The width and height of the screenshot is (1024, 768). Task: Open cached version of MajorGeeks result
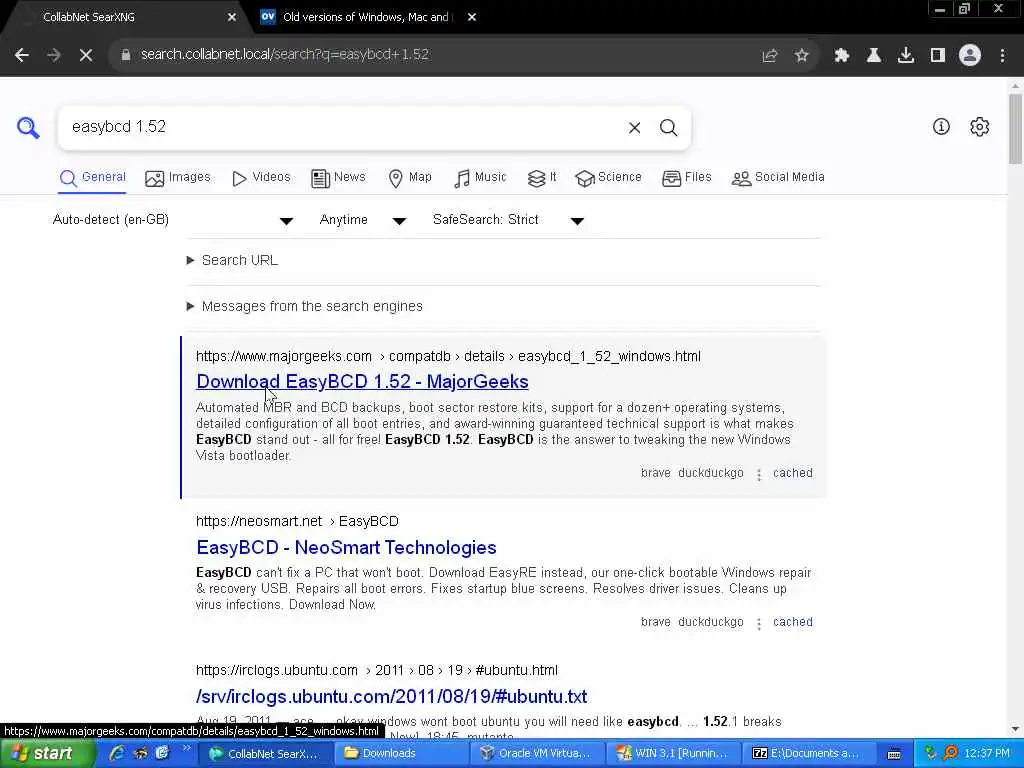(x=792, y=473)
